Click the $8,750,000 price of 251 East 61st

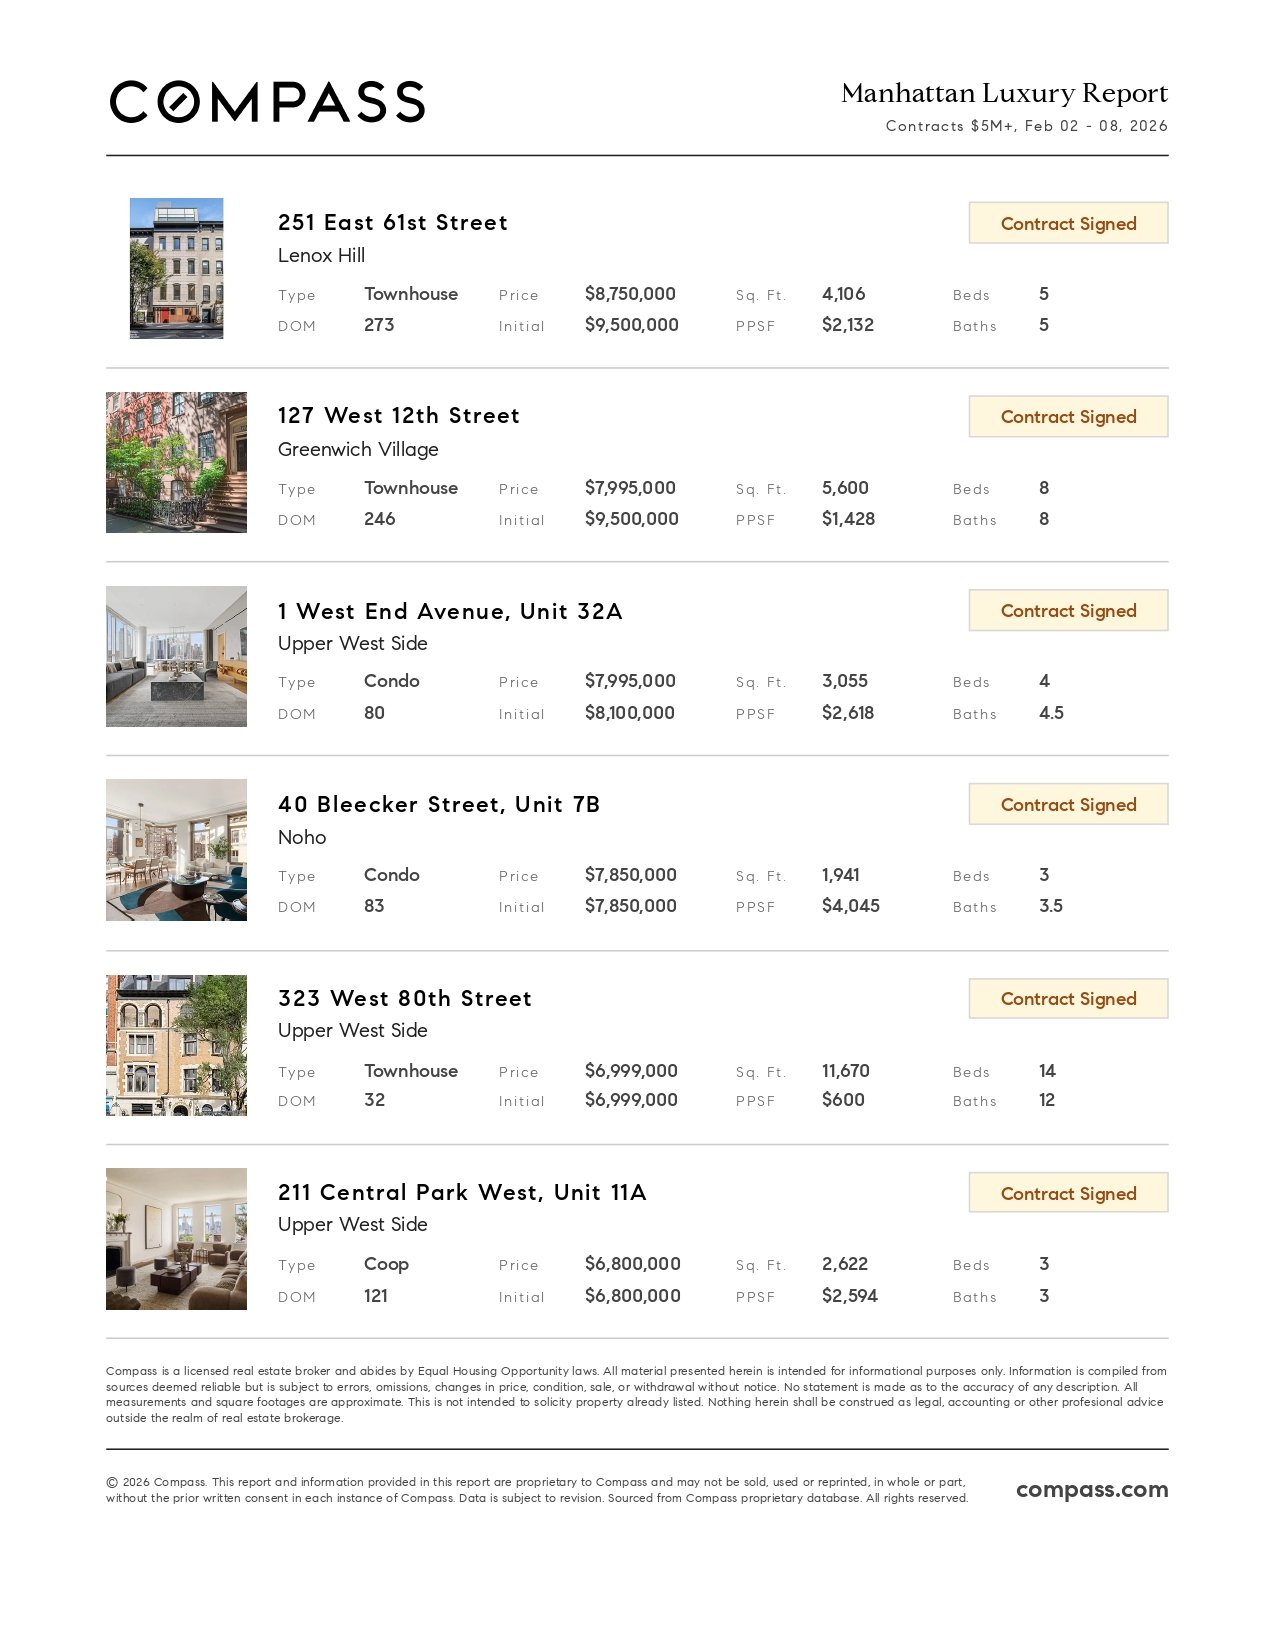click(x=630, y=294)
